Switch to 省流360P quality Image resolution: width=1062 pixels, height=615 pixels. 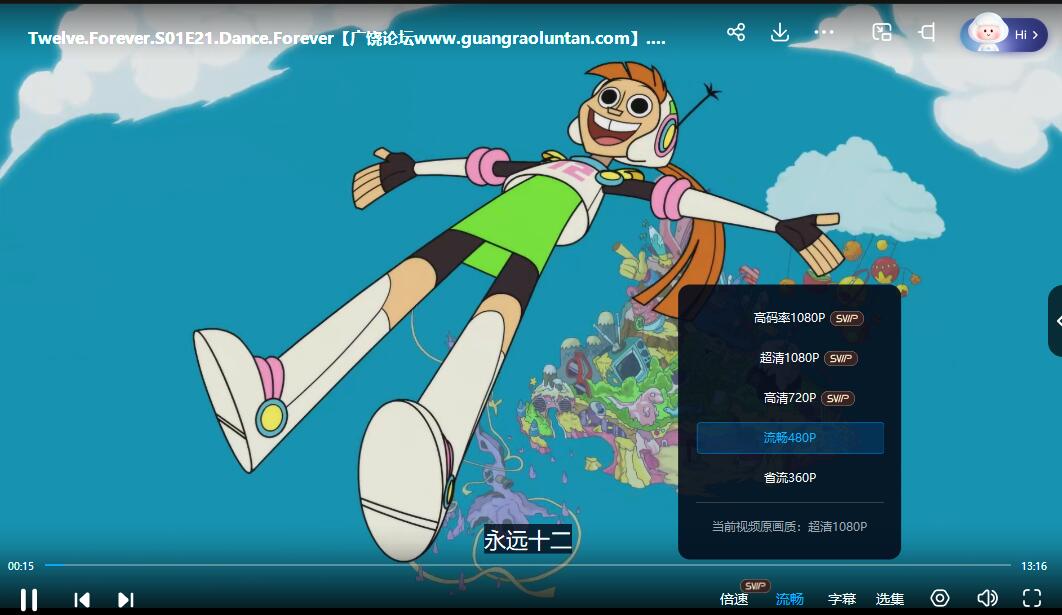[790, 478]
